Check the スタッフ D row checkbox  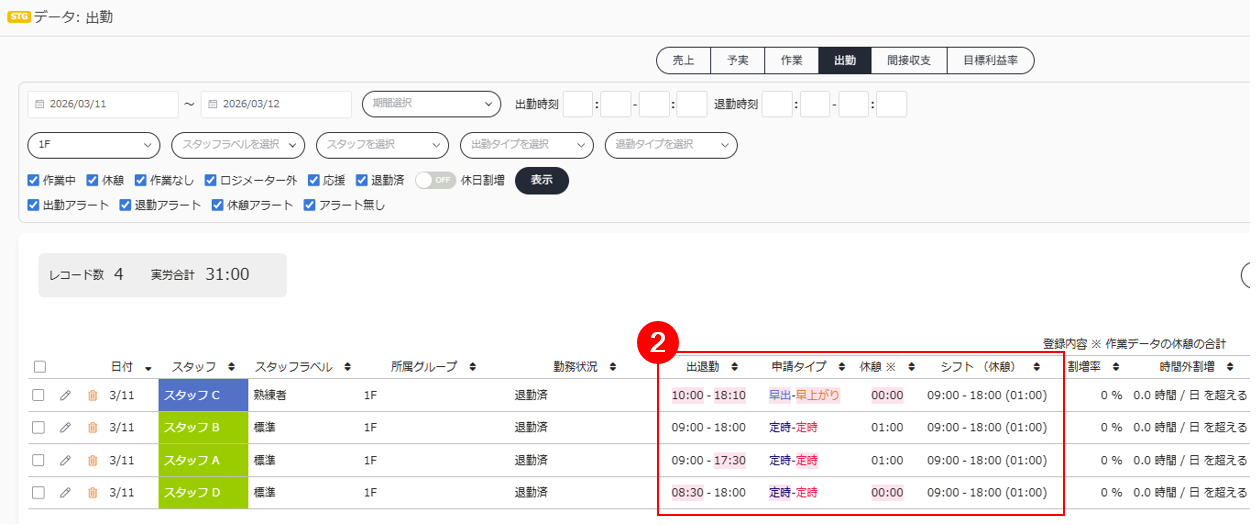(x=39, y=492)
